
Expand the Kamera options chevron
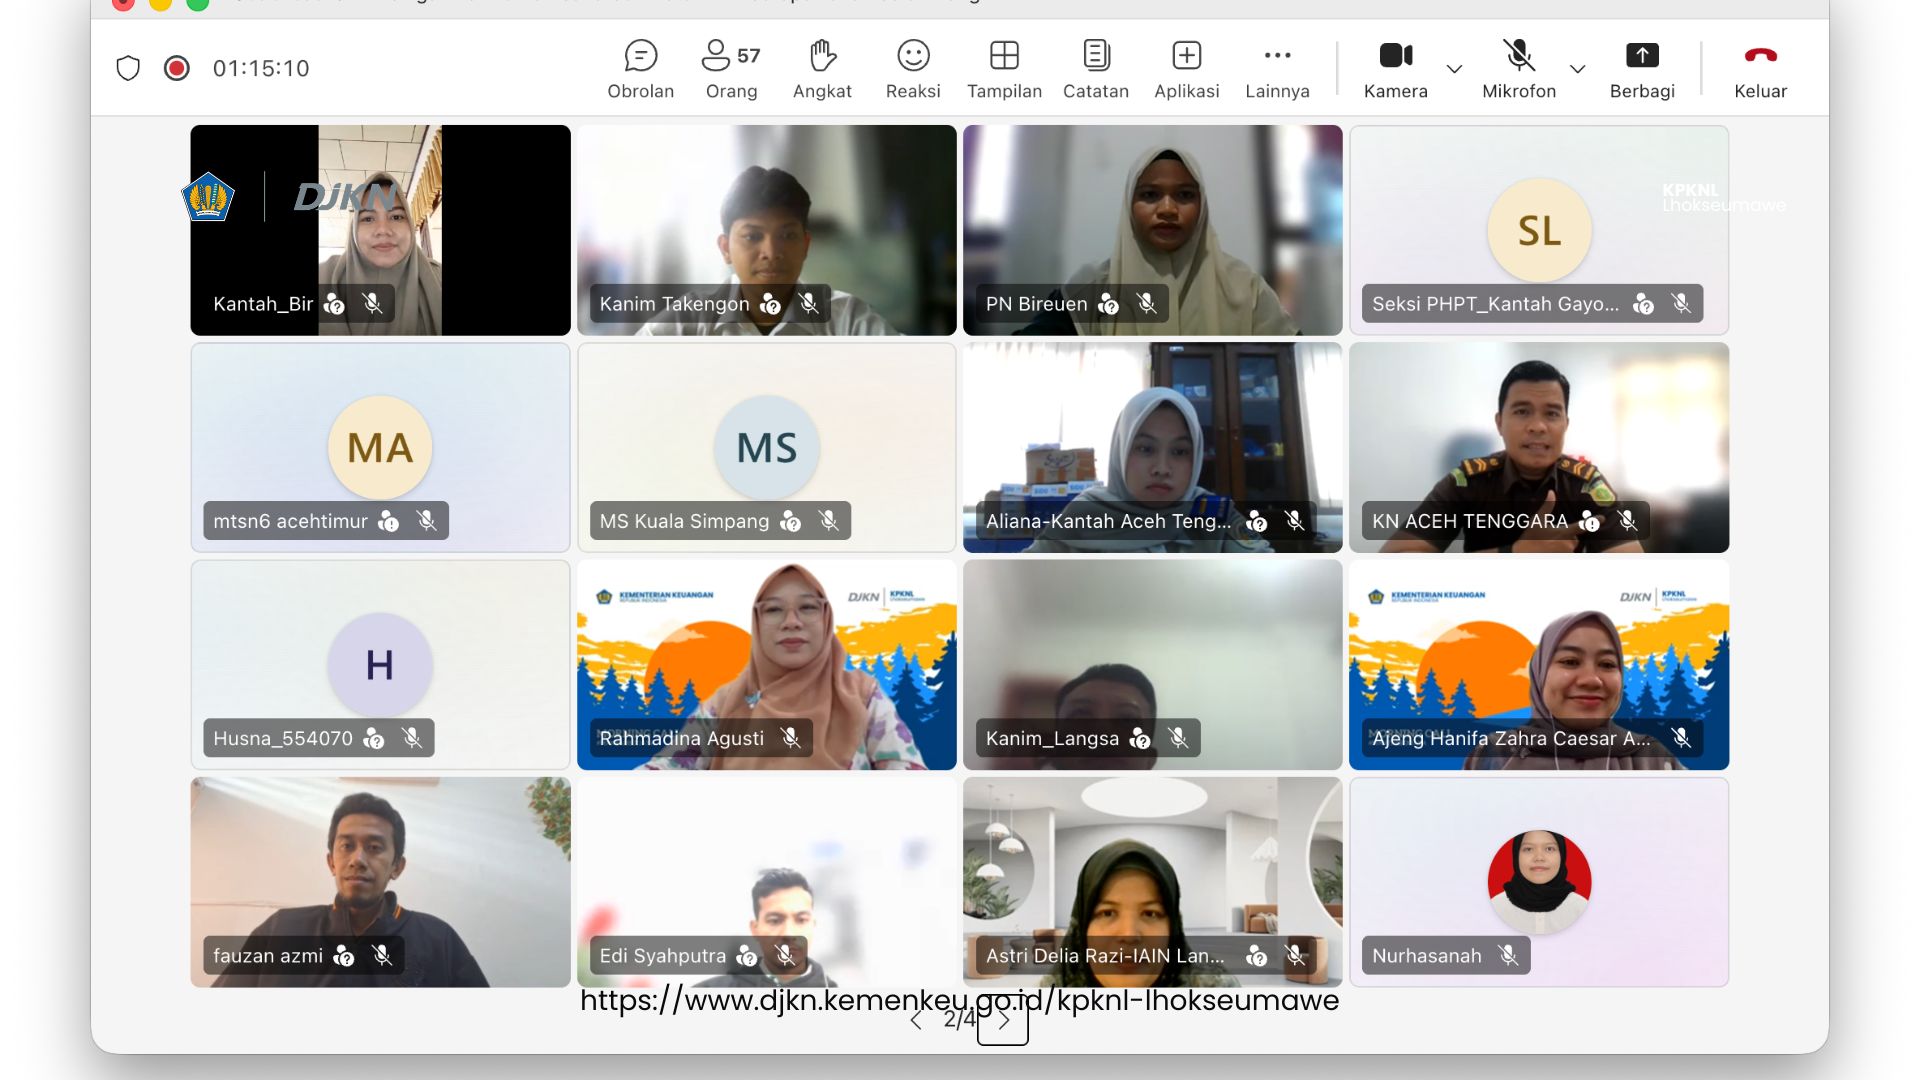click(1454, 69)
